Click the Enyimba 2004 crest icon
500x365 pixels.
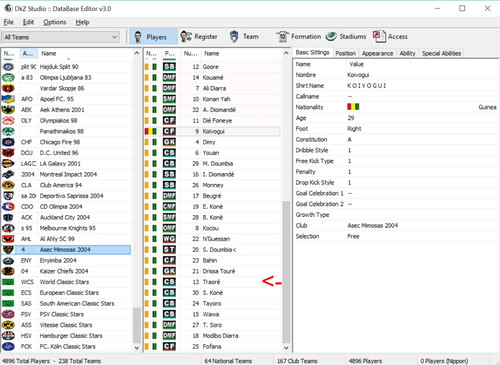pyautogui.click(x=8, y=260)
